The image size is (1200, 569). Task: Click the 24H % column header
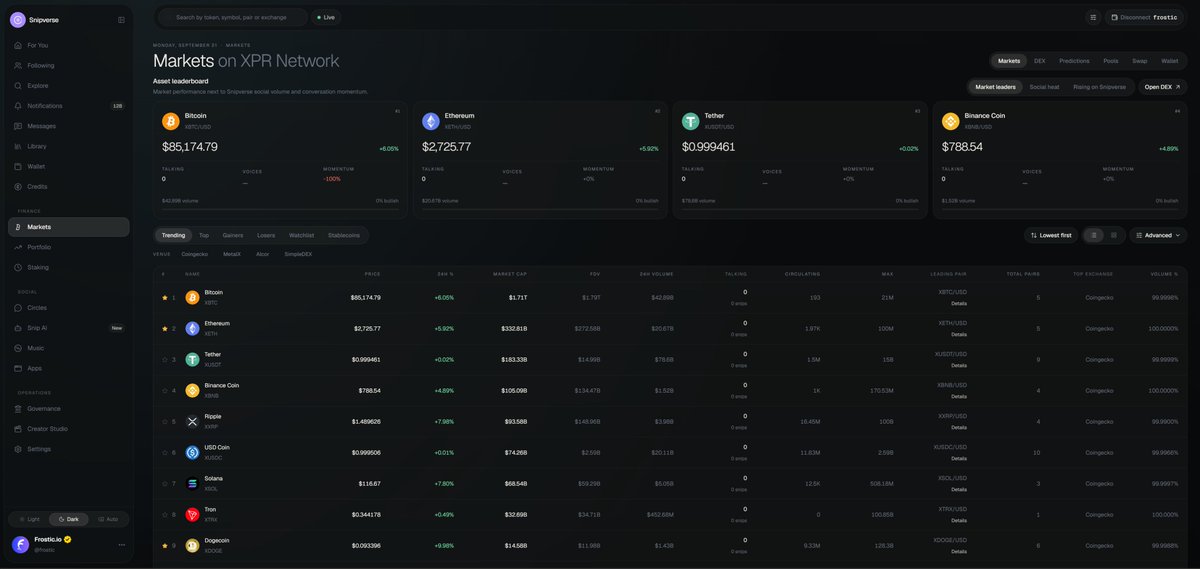446,273
